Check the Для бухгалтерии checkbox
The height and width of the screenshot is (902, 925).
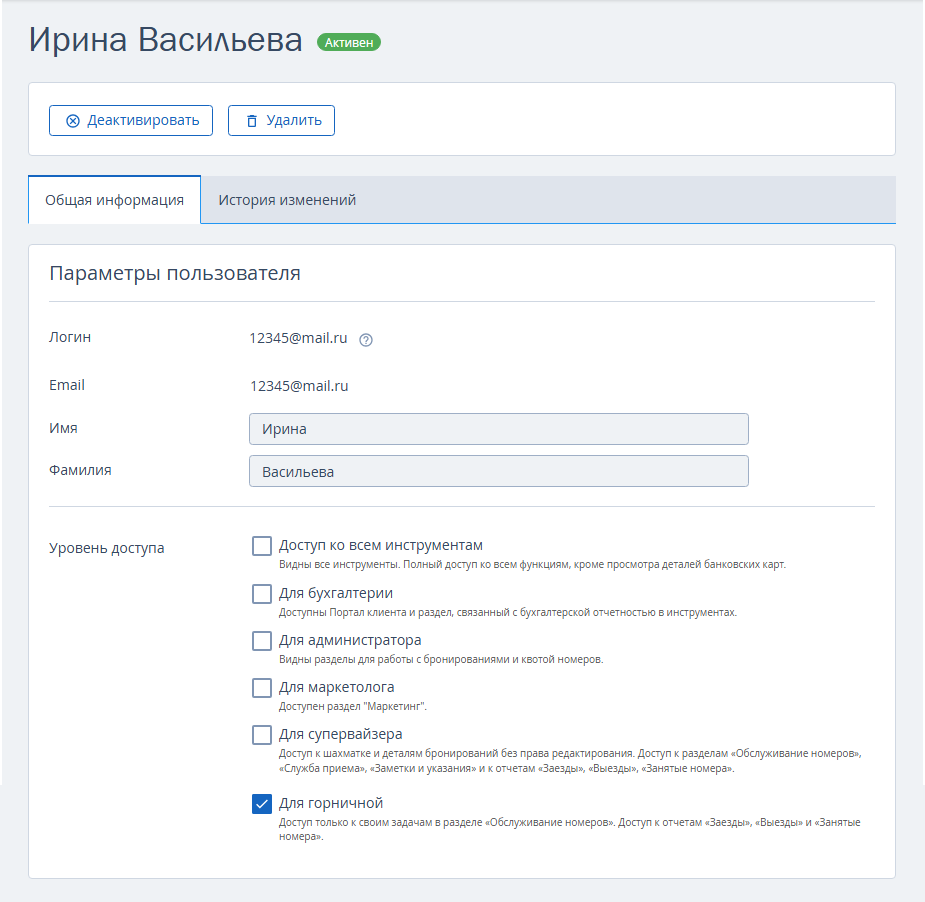click(x=262, y=593)
